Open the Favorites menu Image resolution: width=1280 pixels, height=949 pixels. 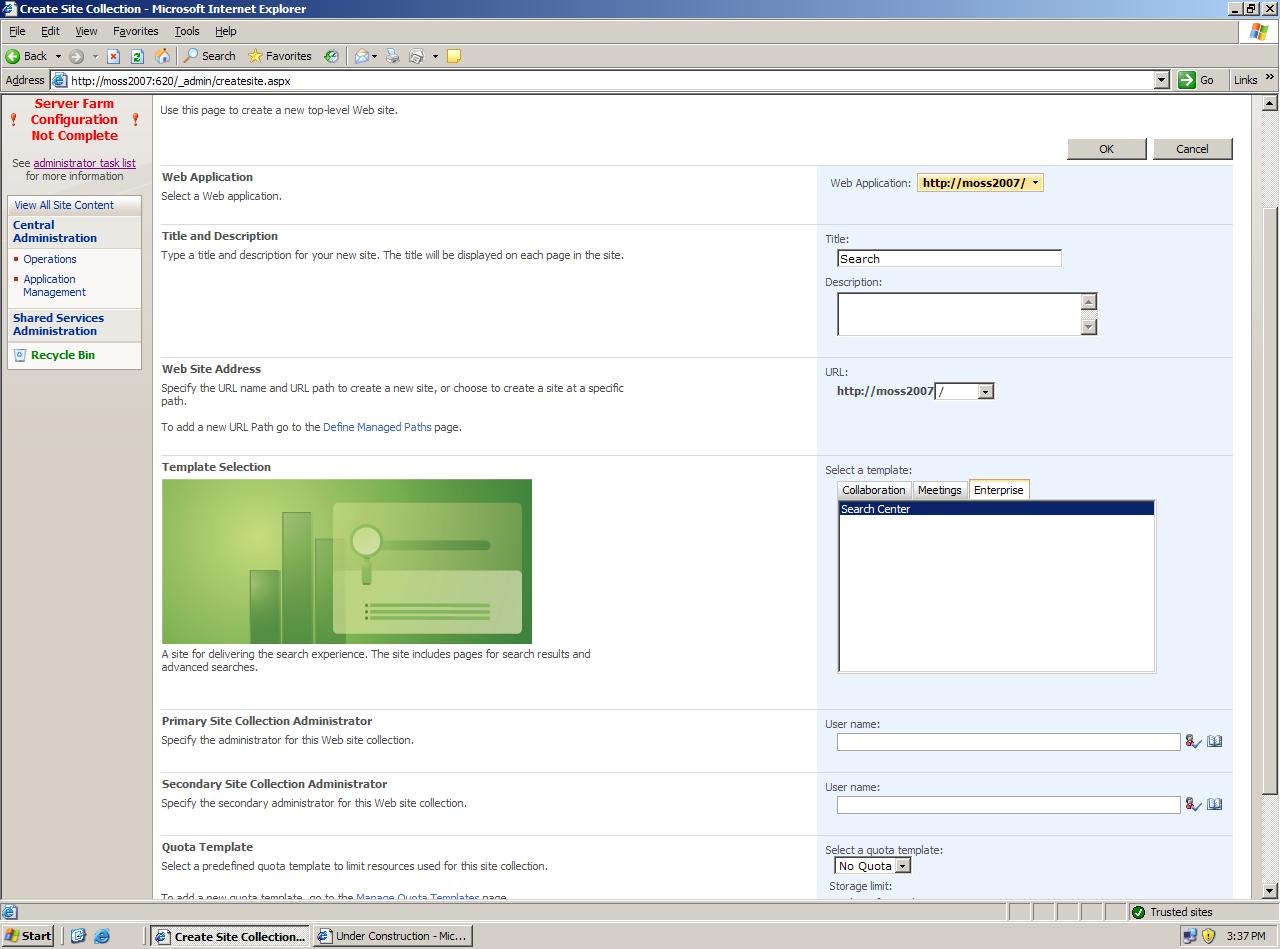point(135,31)
